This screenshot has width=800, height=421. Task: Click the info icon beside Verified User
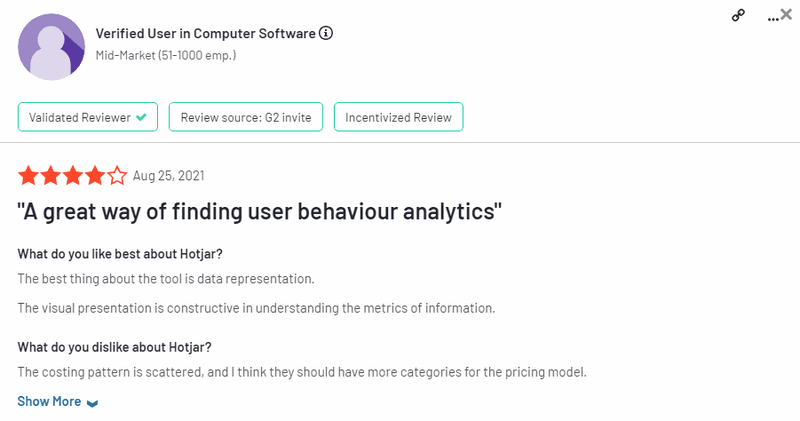click(326, 33)
